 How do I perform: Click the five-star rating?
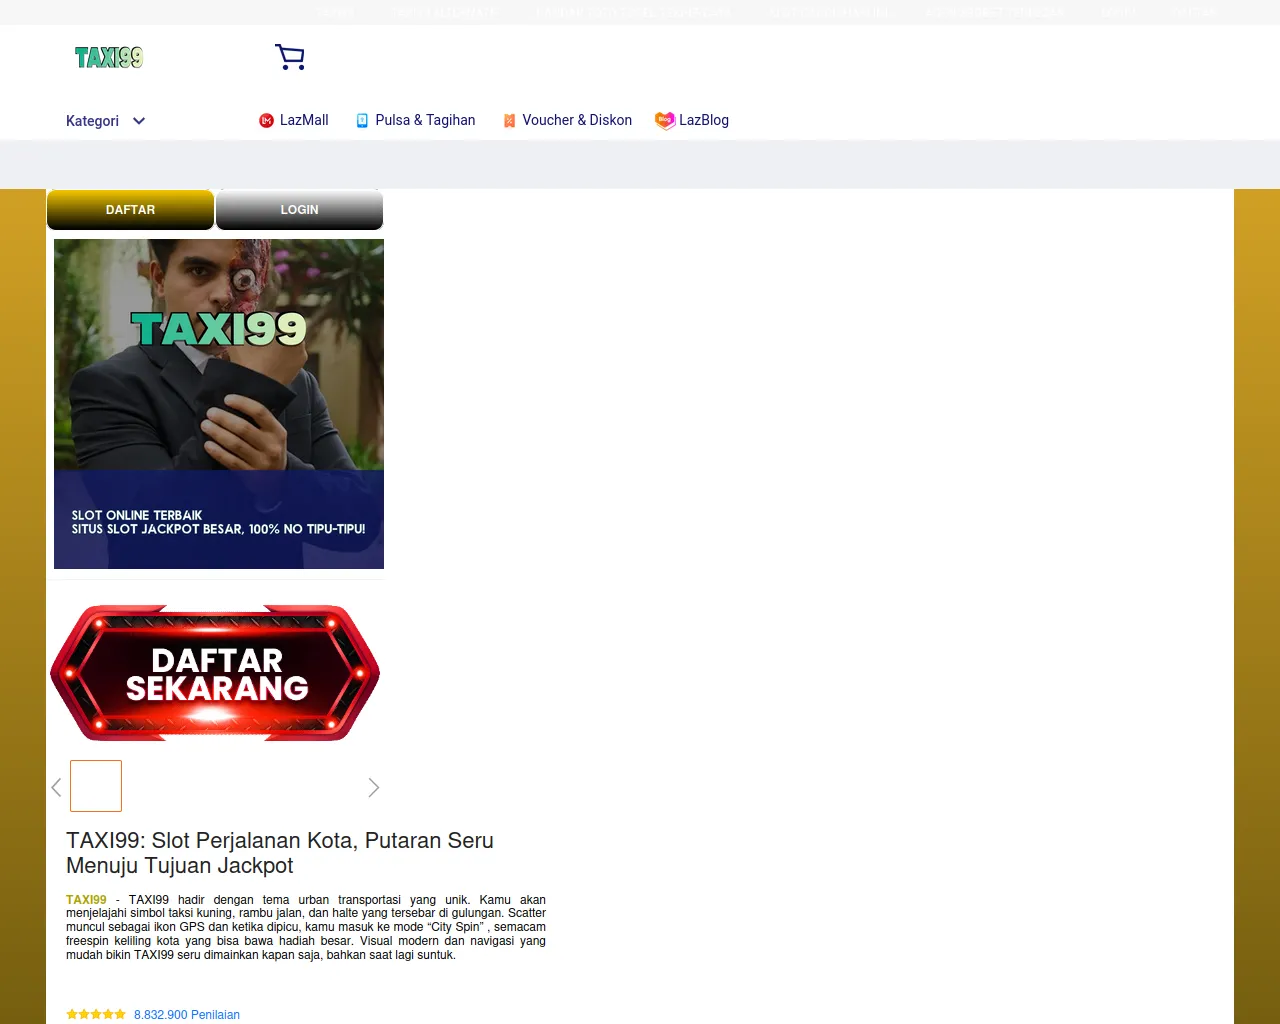pyautogui.click(x=96, y=1014)
